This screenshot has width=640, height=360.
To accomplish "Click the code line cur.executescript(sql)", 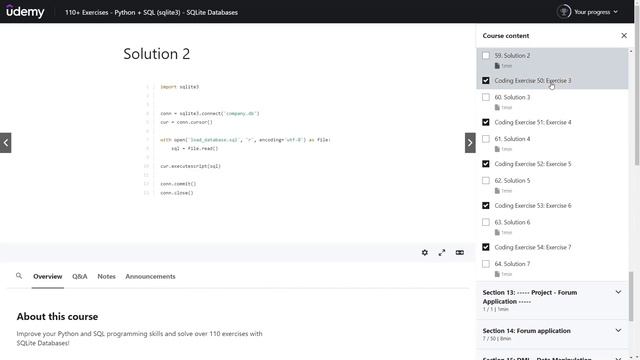I will coord(190,166).
